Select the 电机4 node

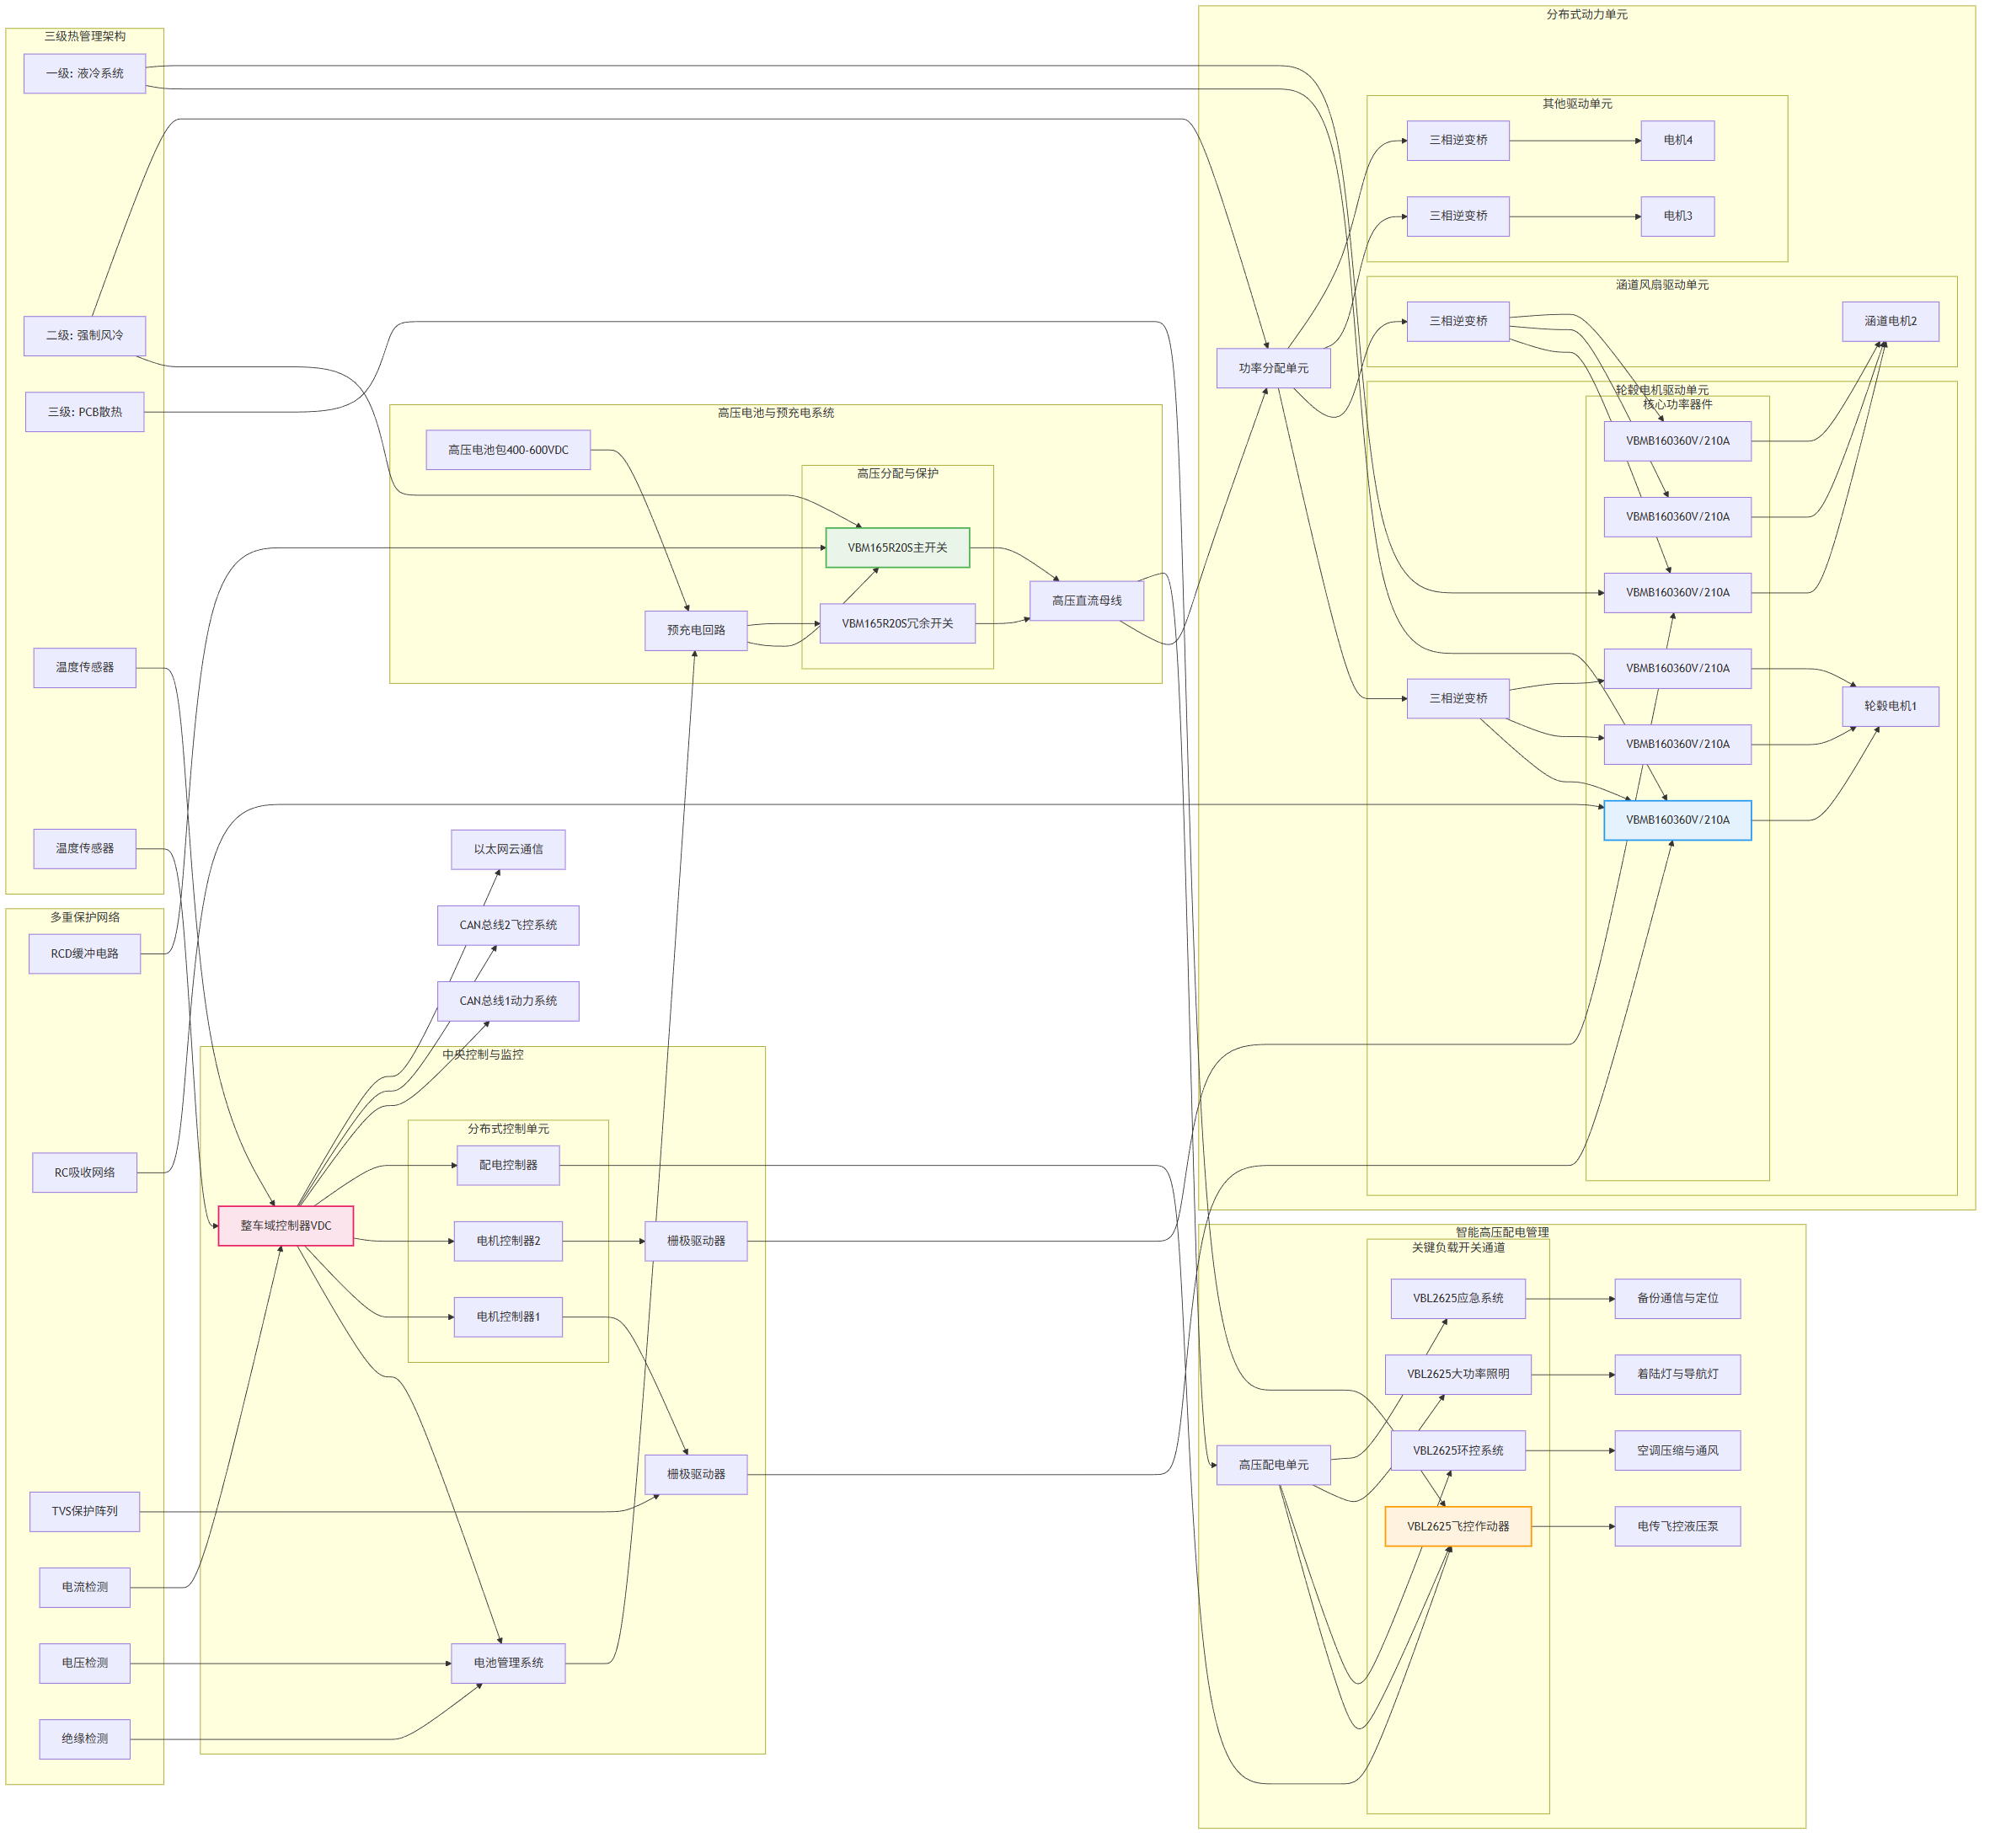[1677, 140]
